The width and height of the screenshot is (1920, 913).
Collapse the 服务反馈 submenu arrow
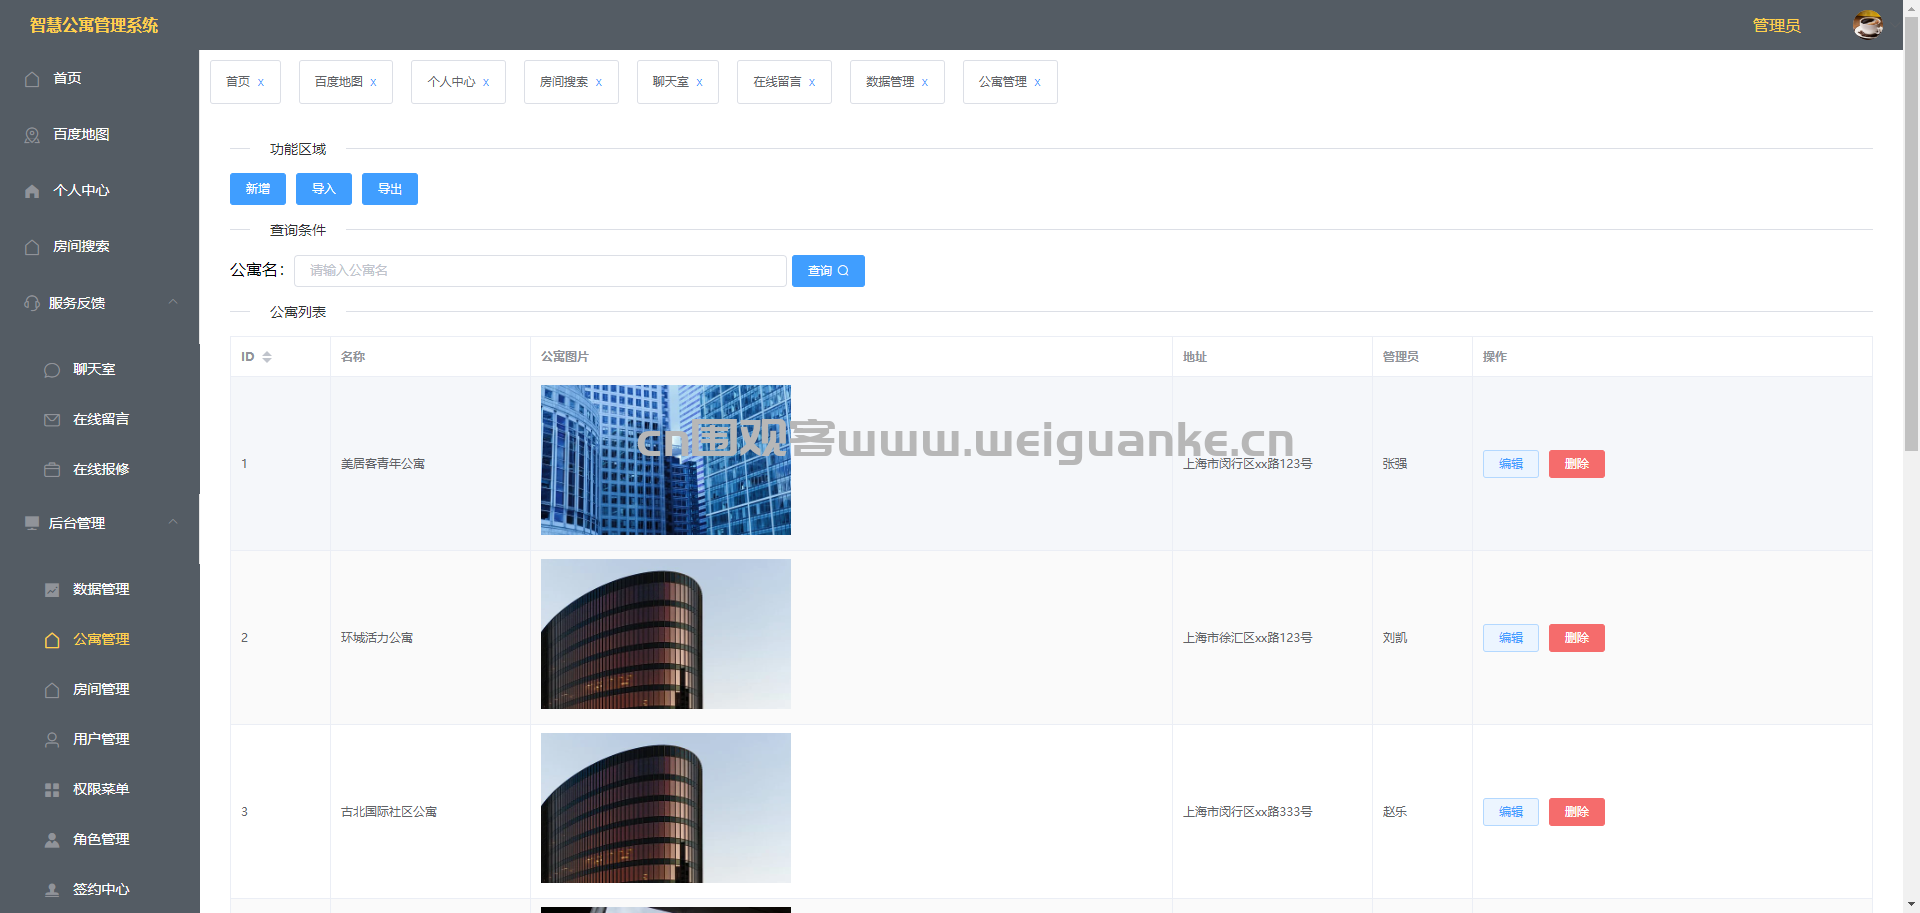173,302
